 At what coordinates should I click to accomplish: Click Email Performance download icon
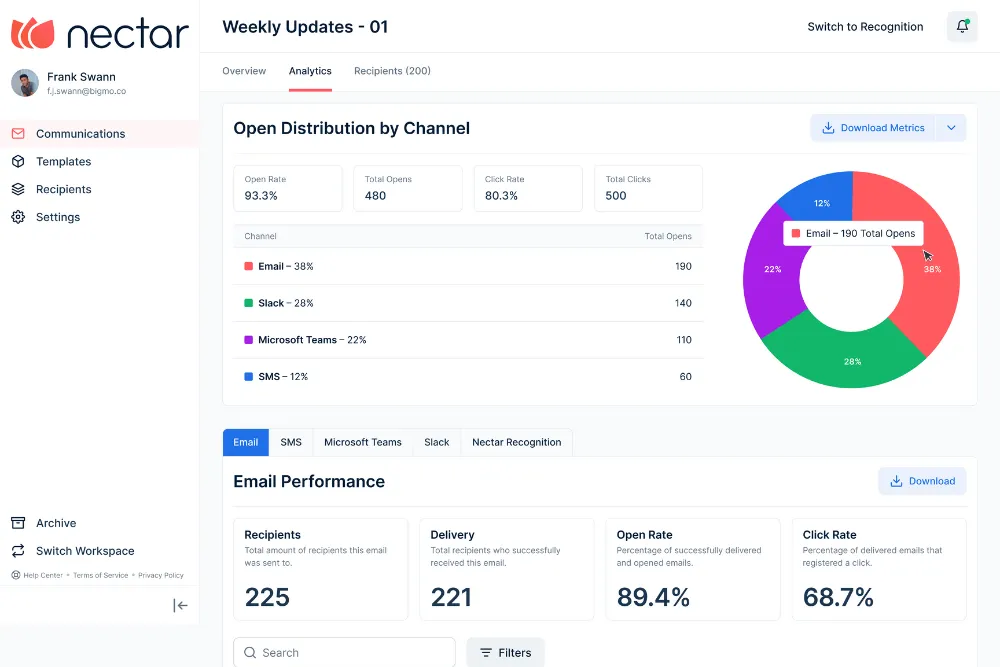896,481
